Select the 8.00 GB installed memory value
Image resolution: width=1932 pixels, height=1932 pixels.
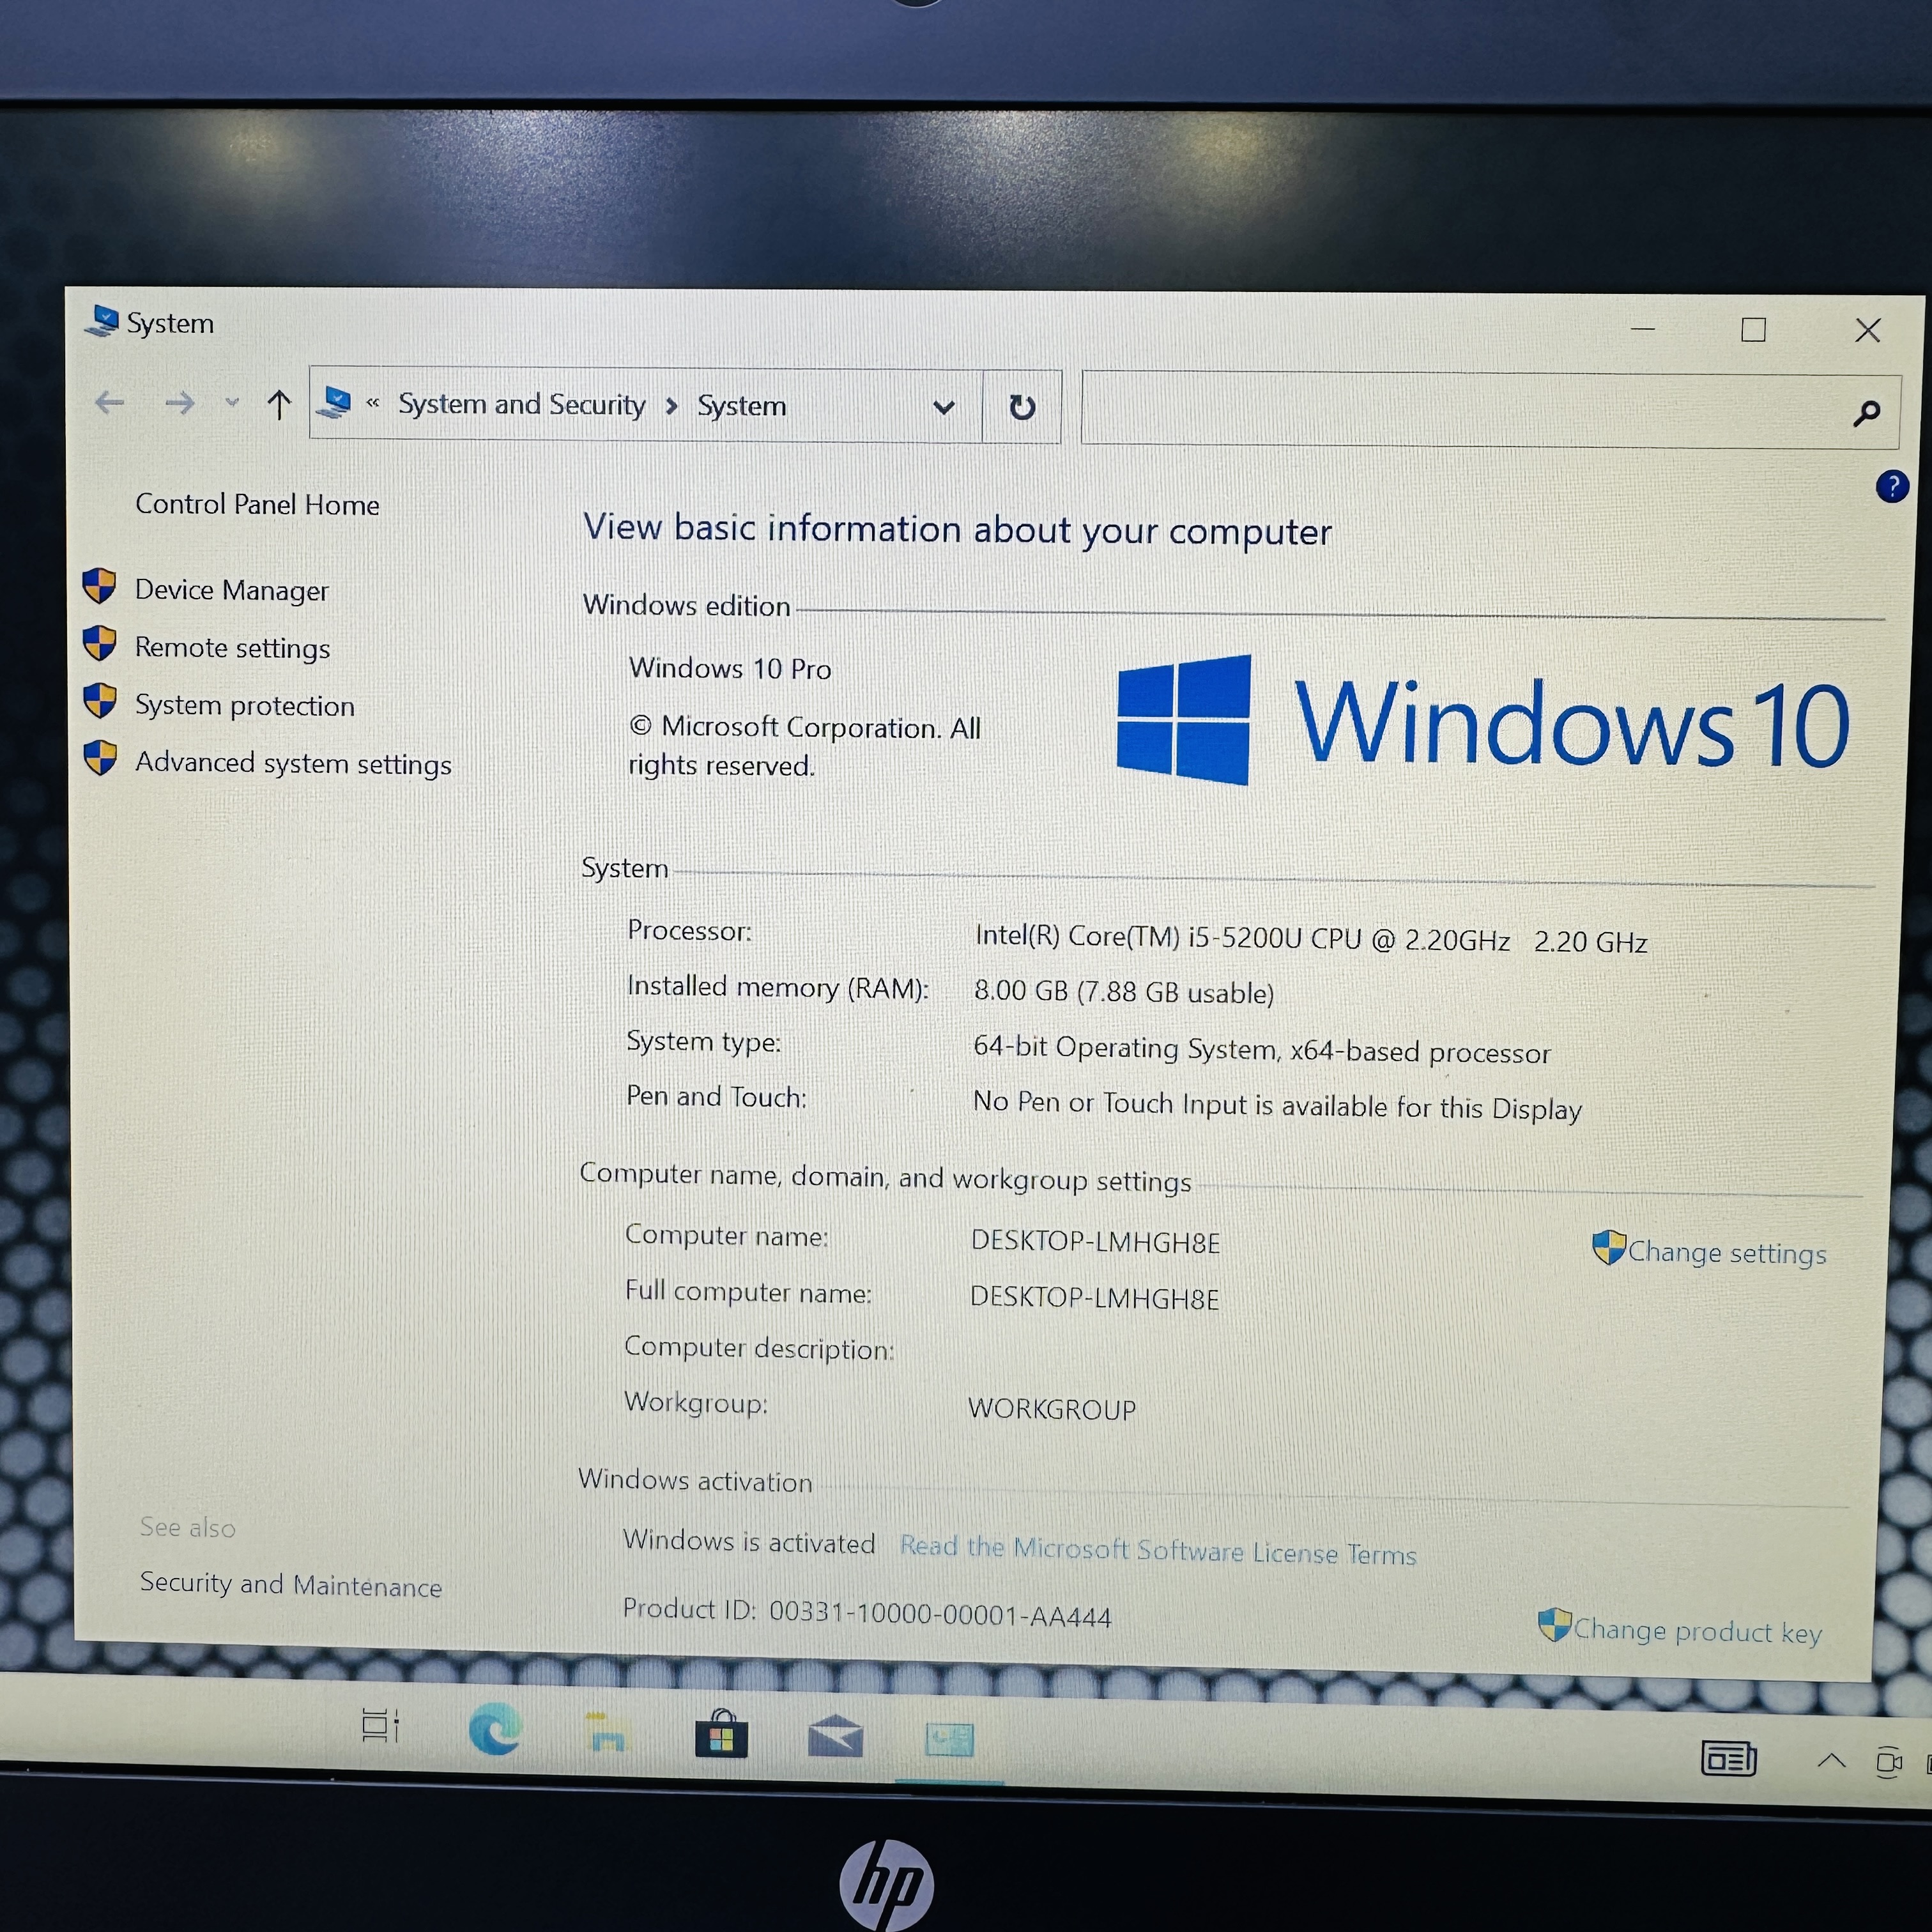[1124, 992]
